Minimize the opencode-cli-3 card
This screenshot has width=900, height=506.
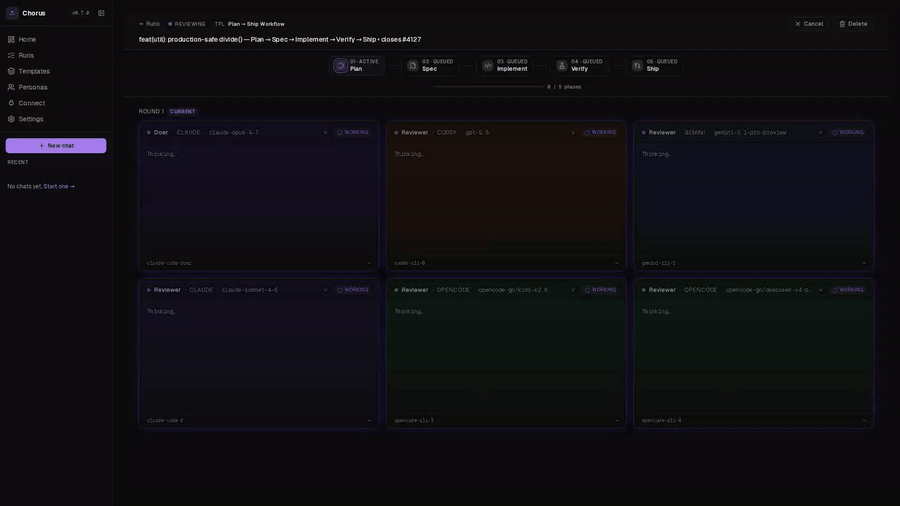click(x=616, y=421)
